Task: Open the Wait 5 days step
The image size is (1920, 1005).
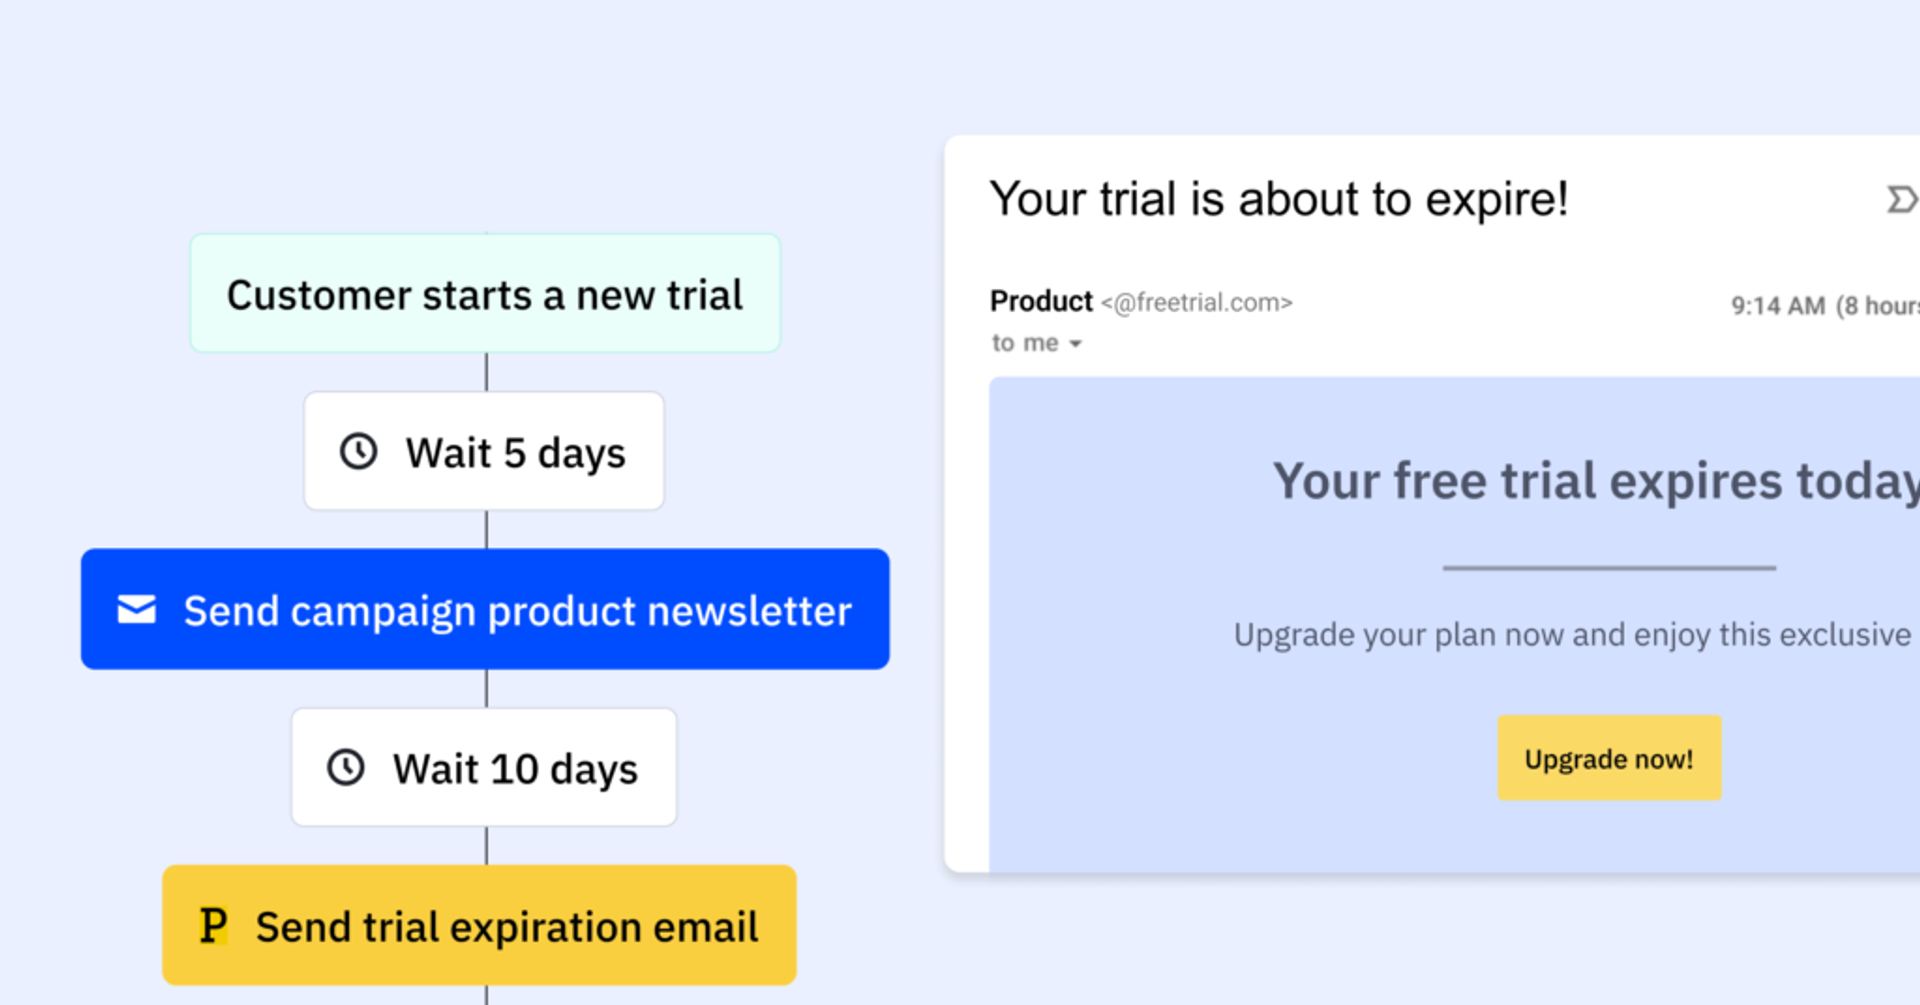Action: [514, 452]
